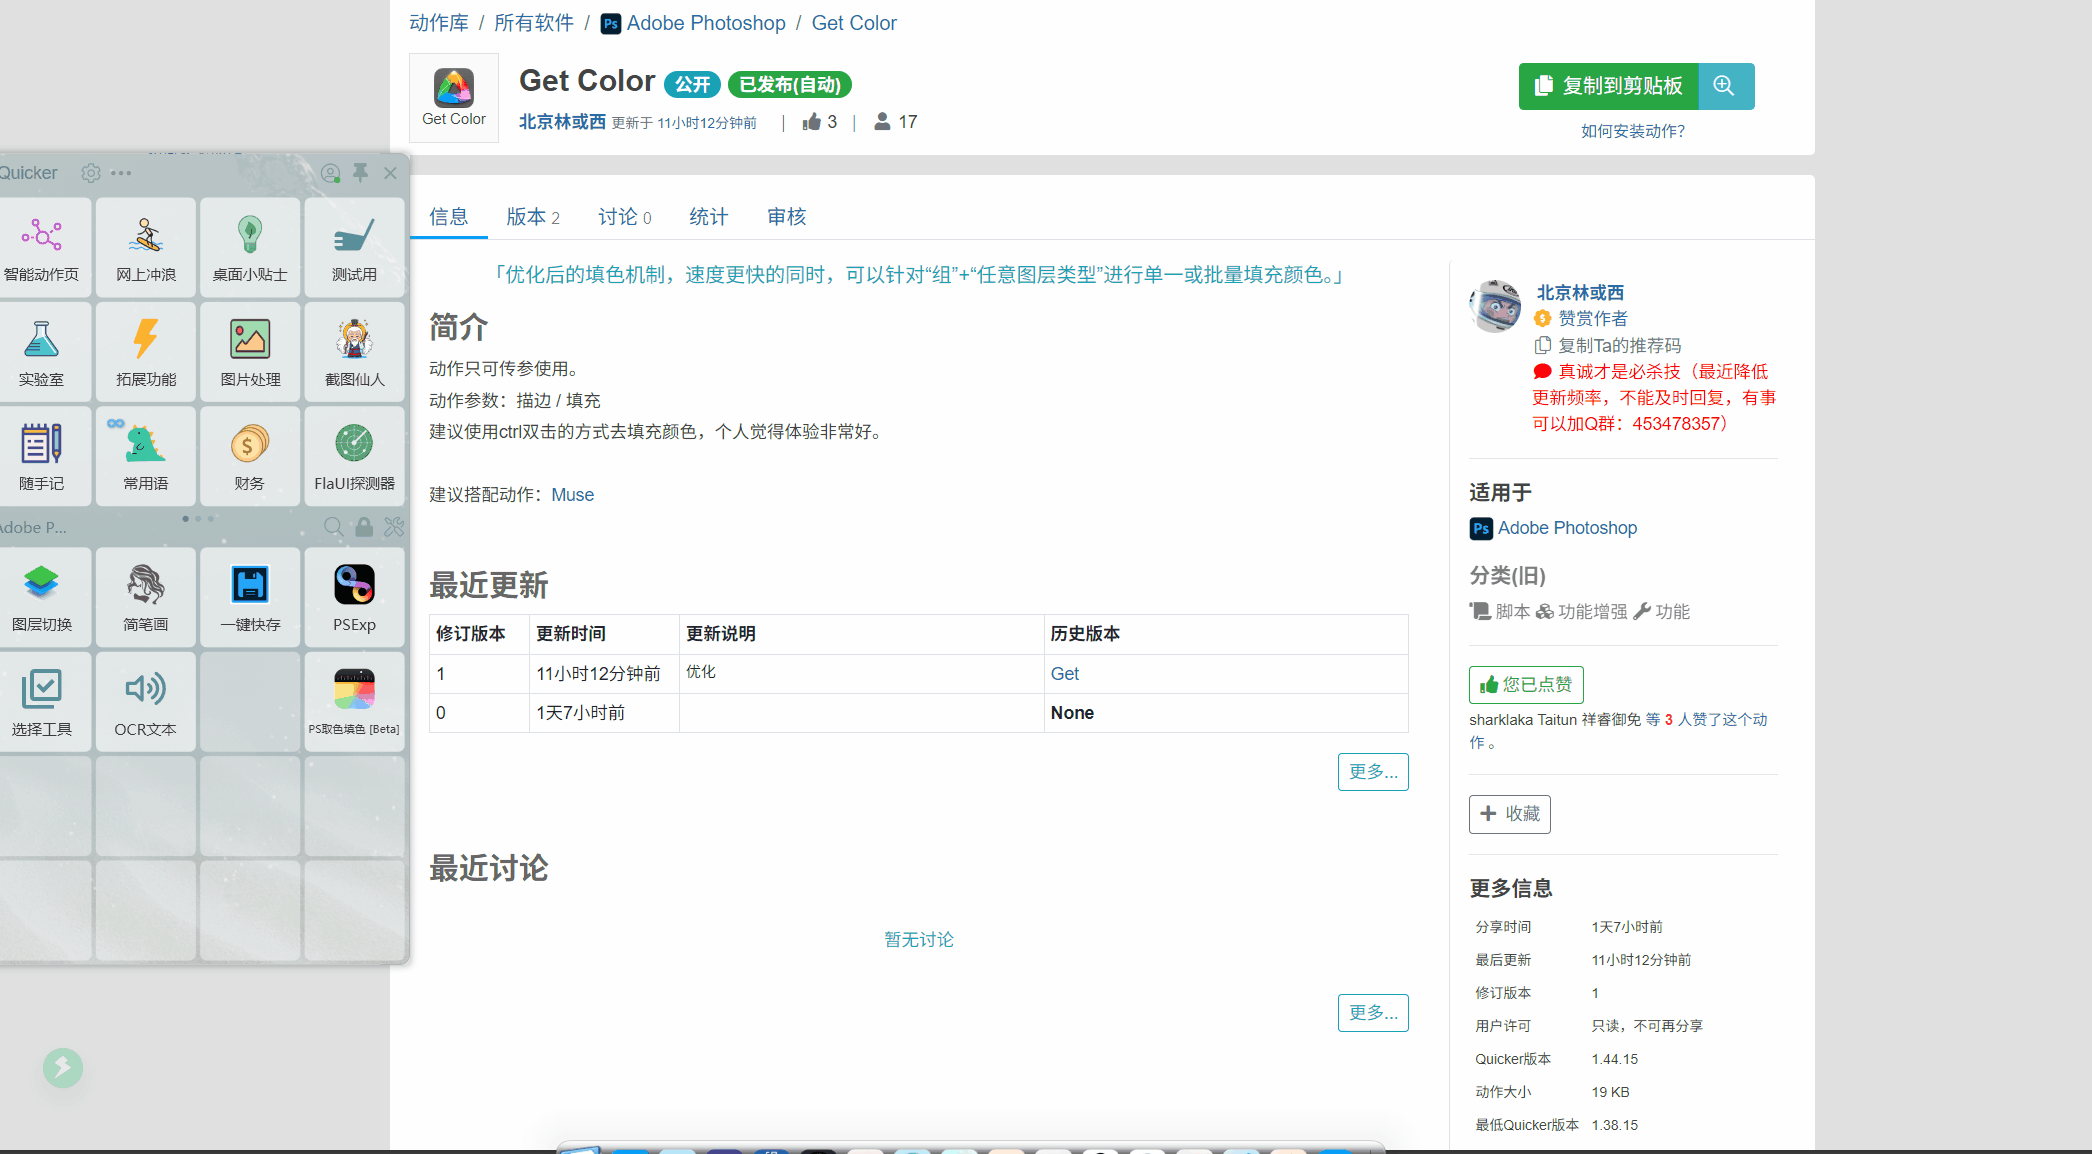The width and height of the screenshot is (2092, 1154).
Task: Launch the PSExp action
Action: tap(354, 597)
